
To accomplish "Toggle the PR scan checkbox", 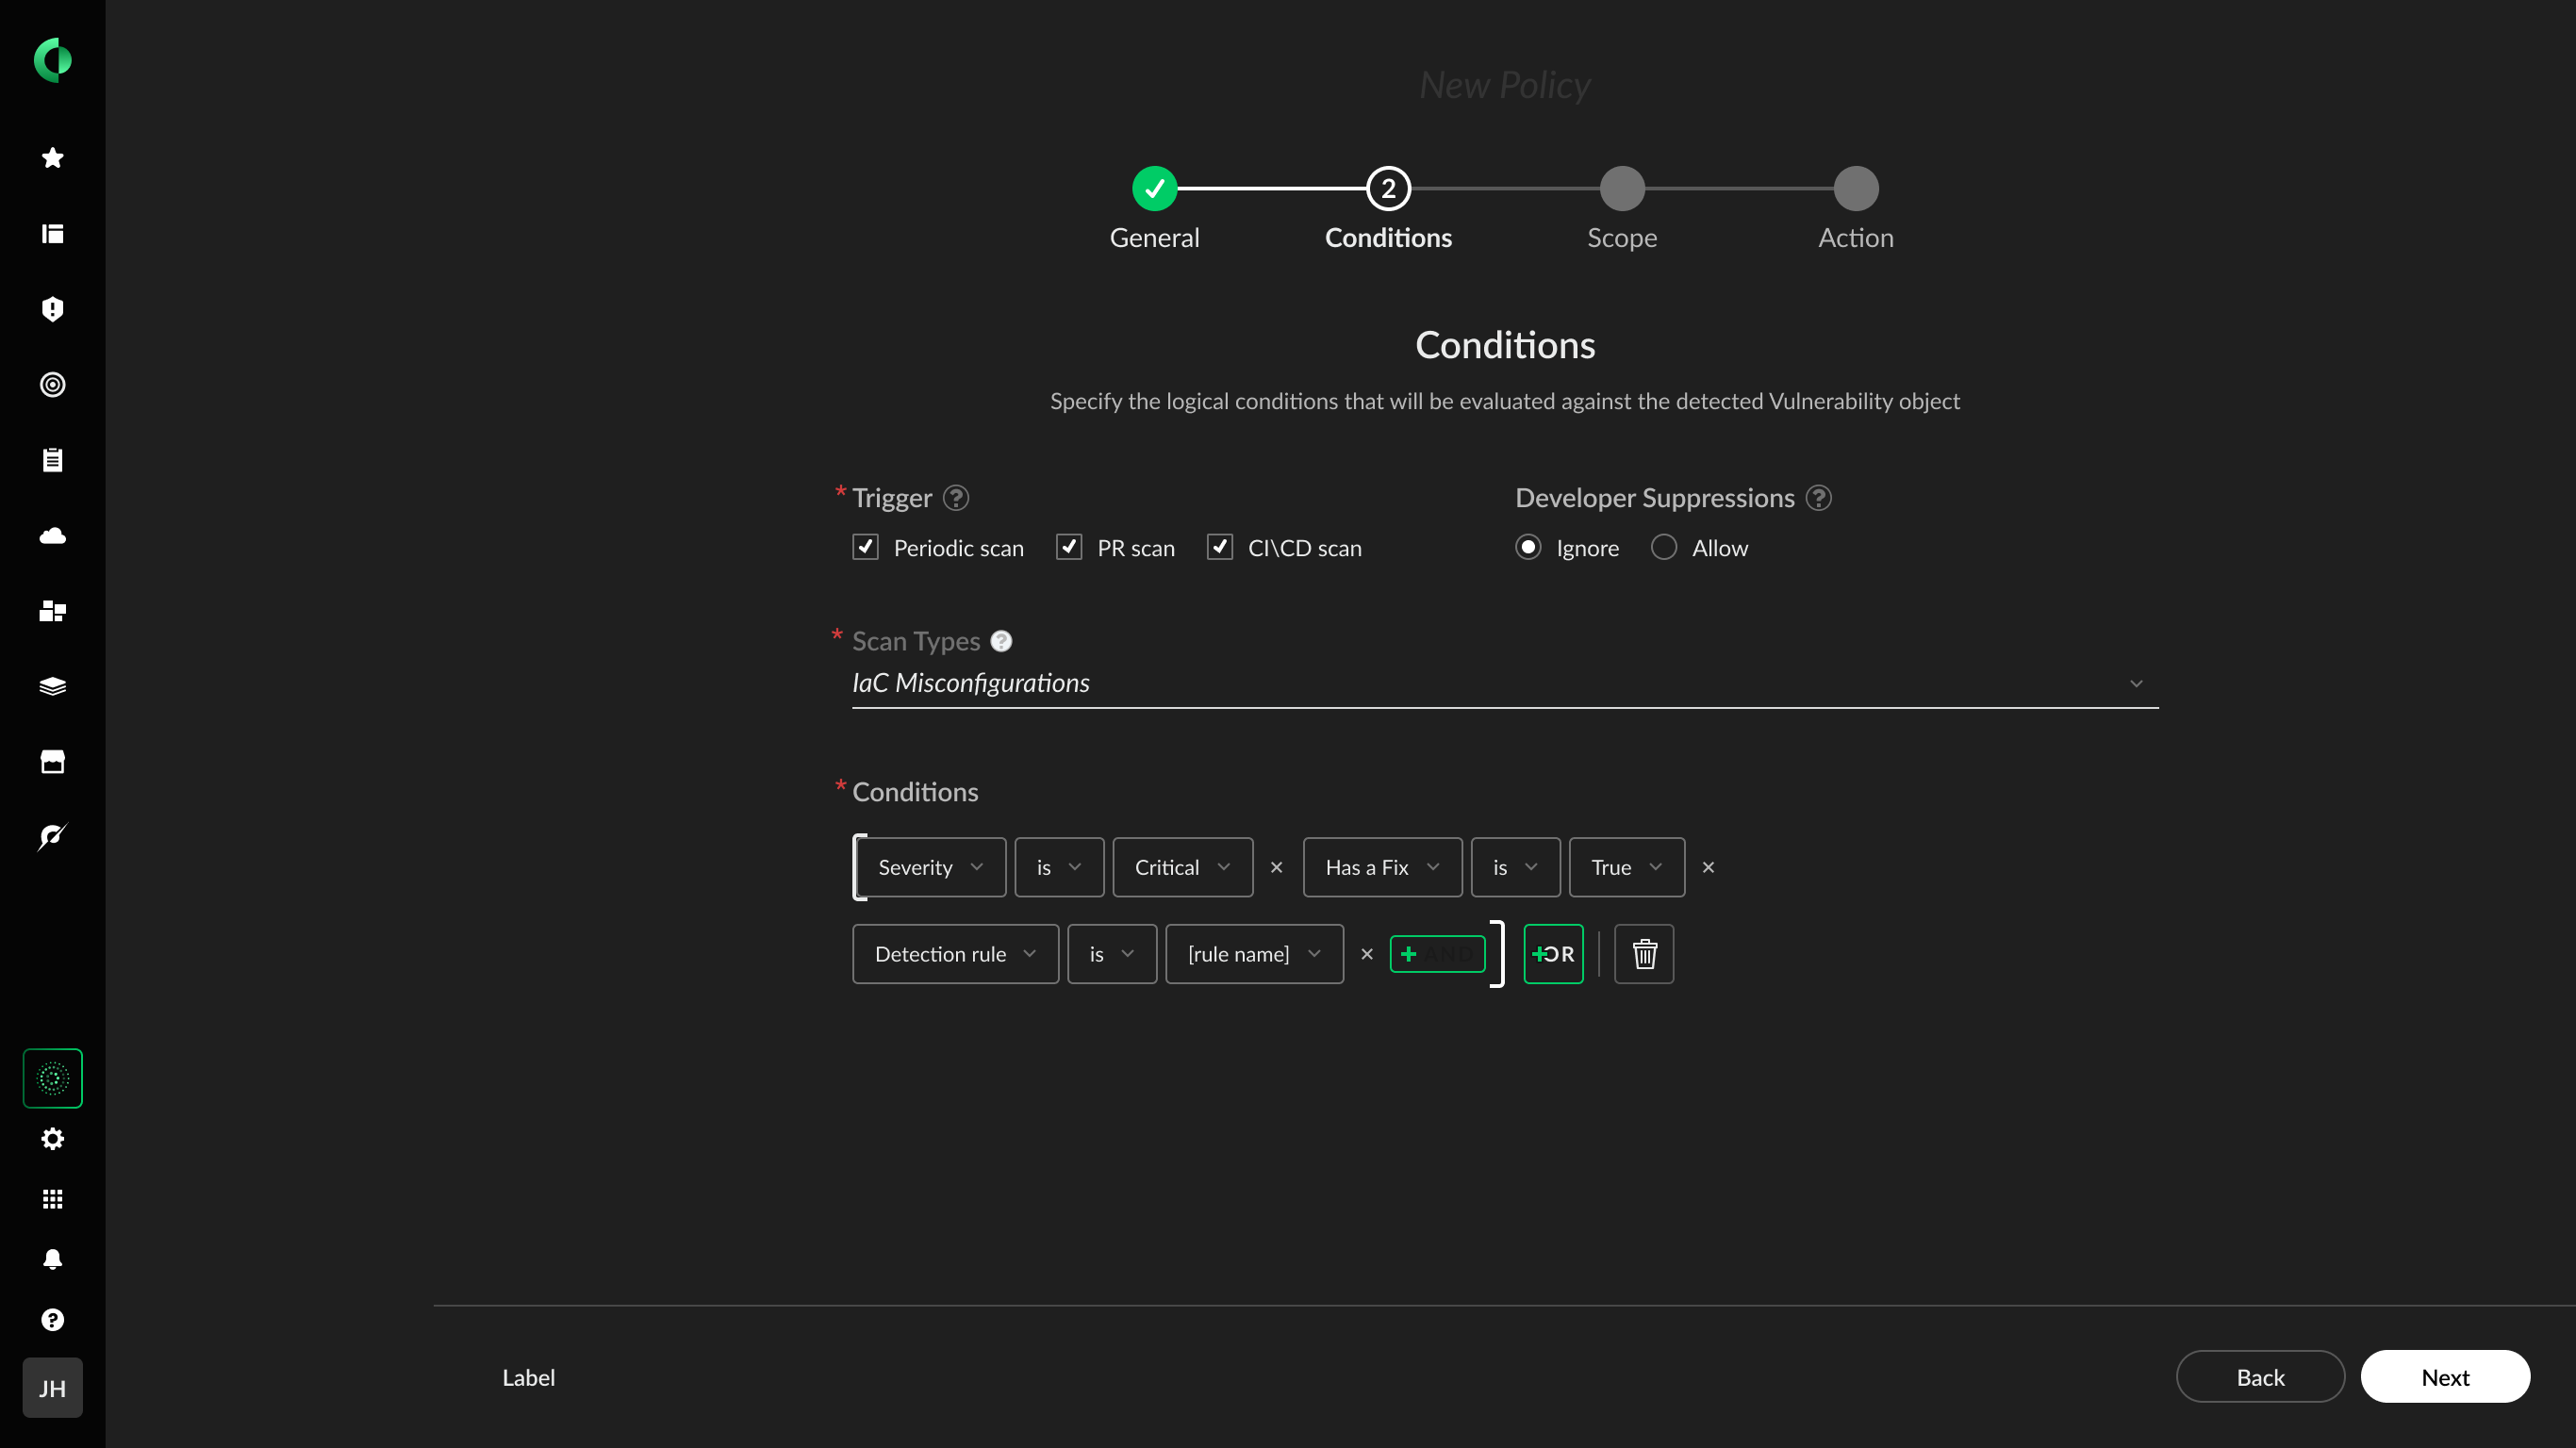I will [x=1069, y=547].
